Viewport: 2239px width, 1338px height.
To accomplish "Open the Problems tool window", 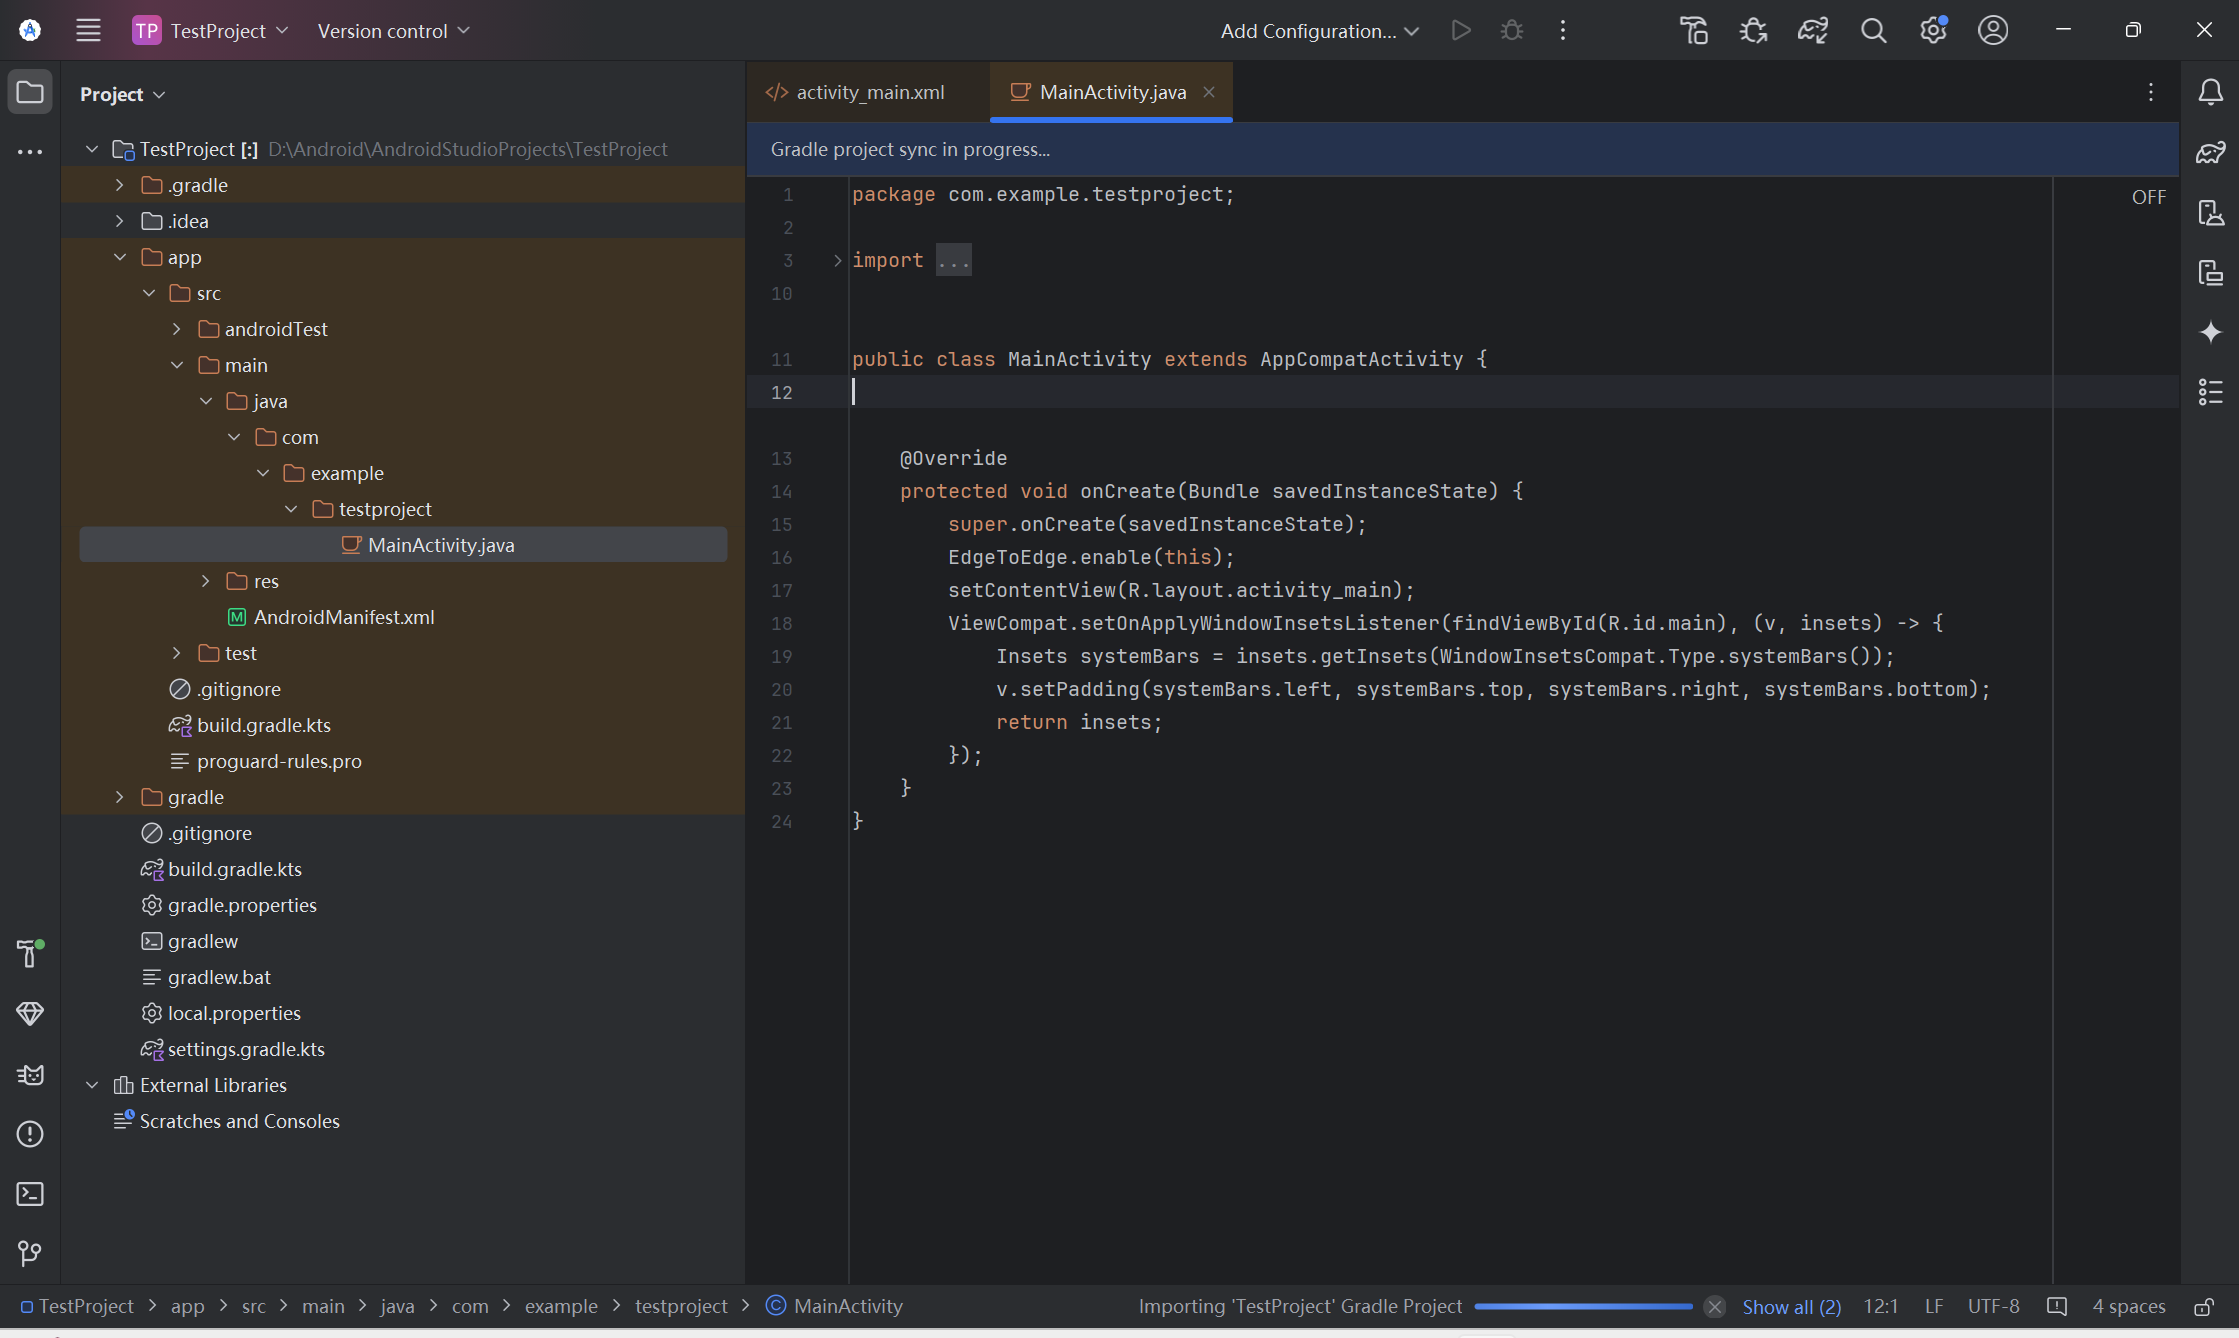I will coord(30,1134).
